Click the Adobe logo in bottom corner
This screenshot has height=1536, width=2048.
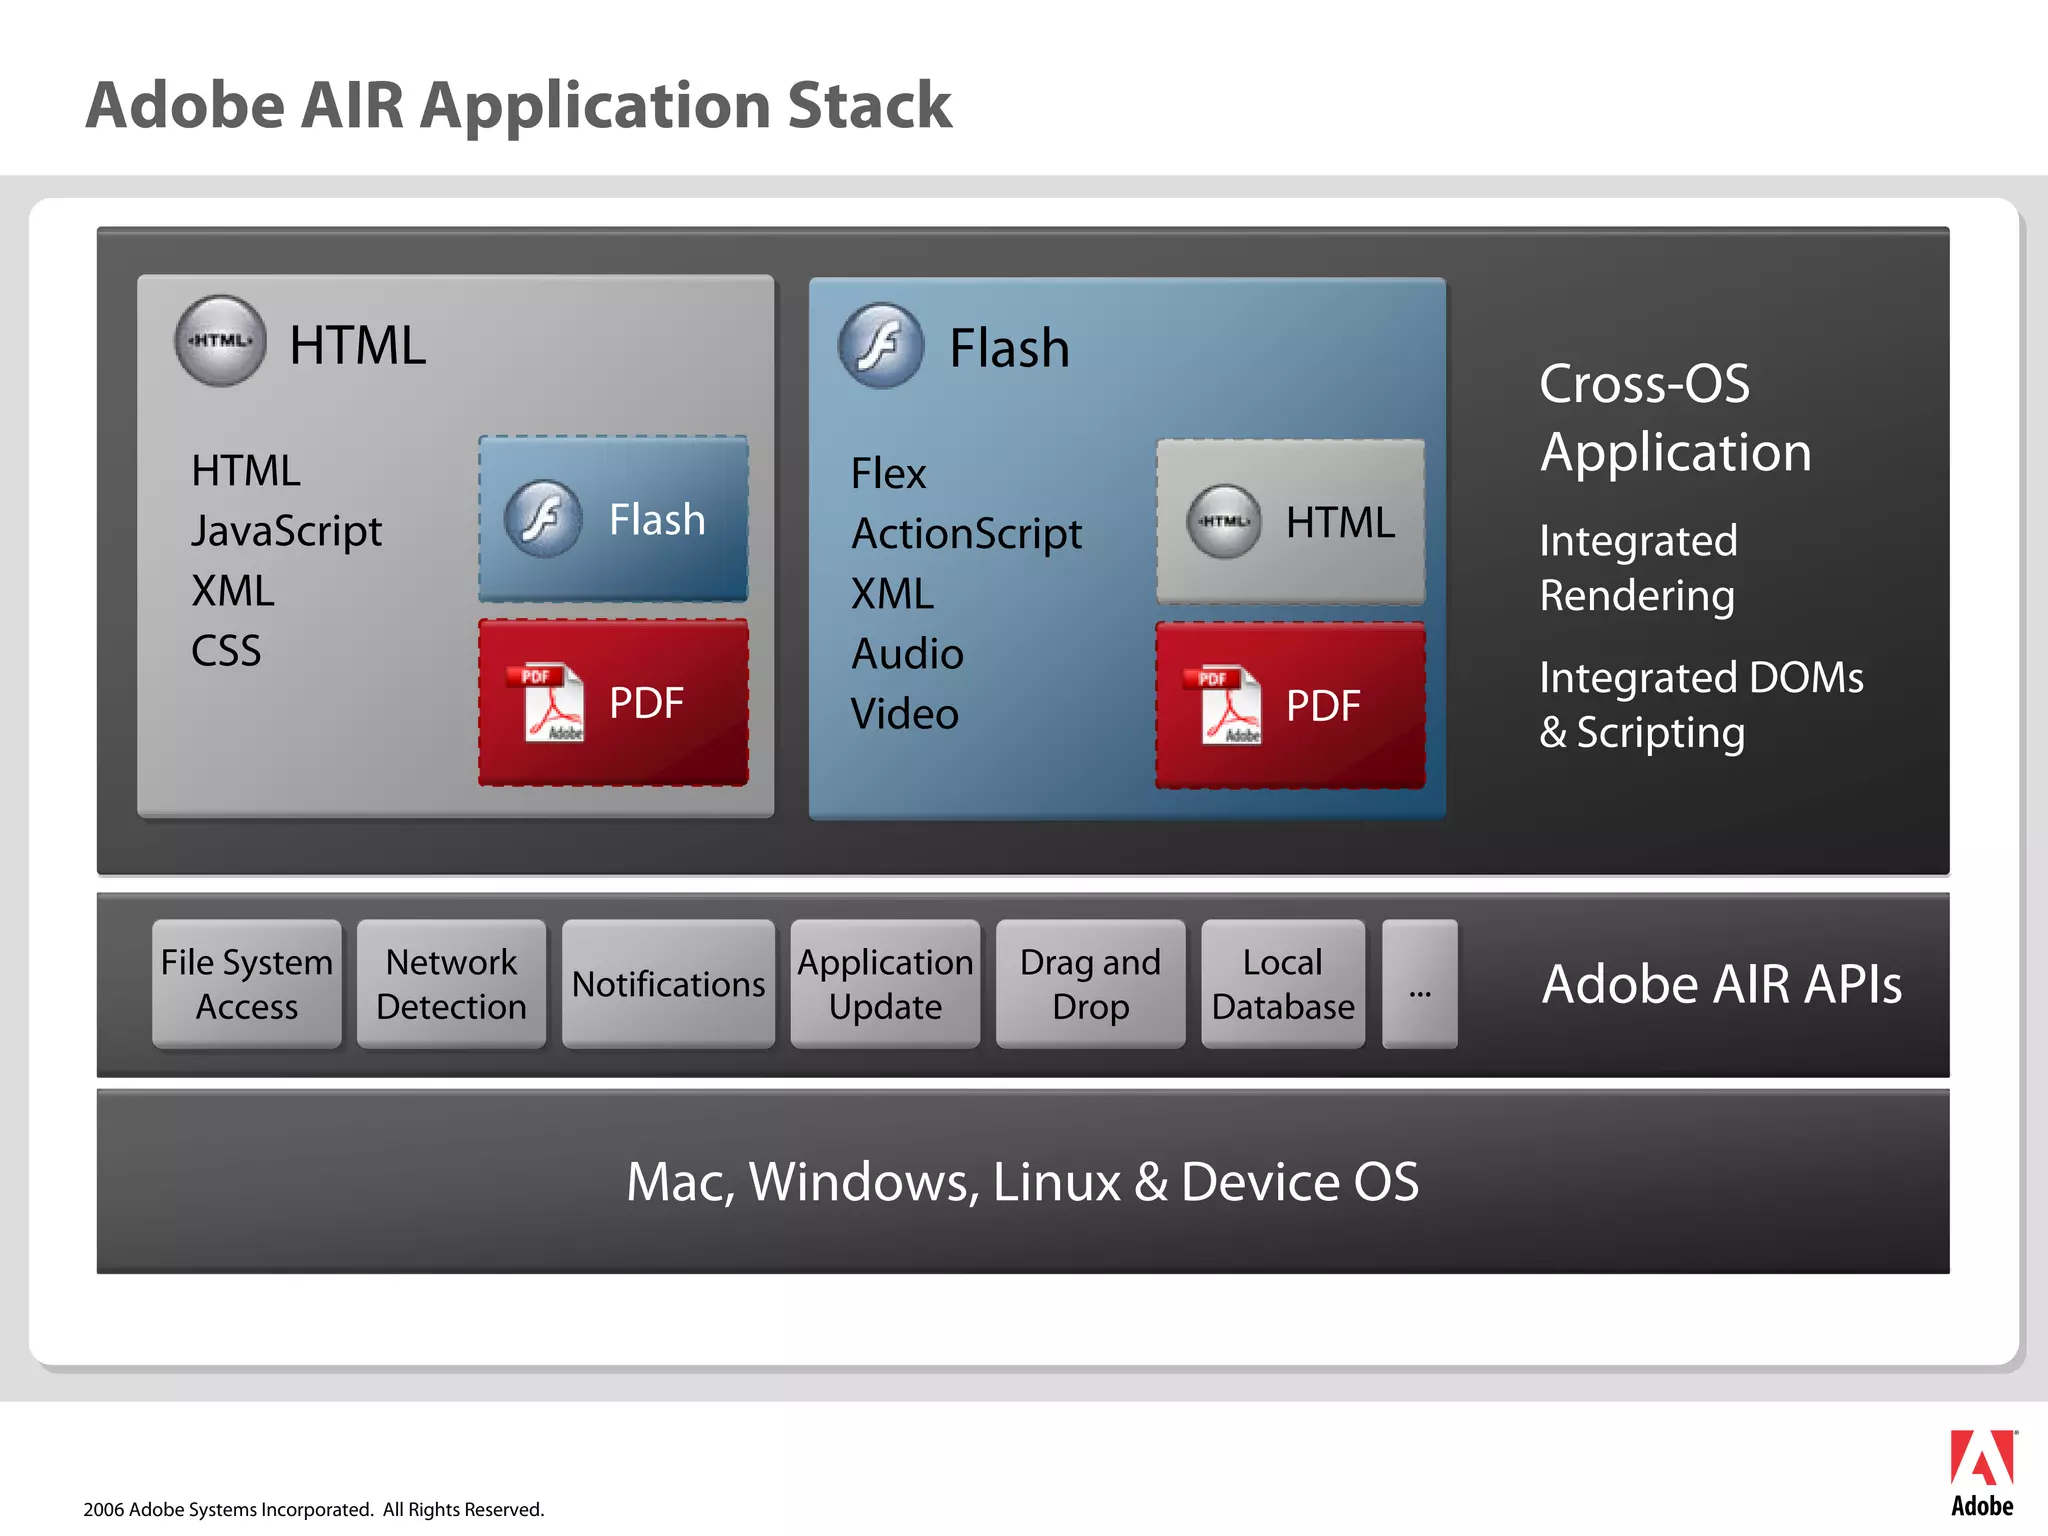pyautogui.click(x=1982, y=1471)
